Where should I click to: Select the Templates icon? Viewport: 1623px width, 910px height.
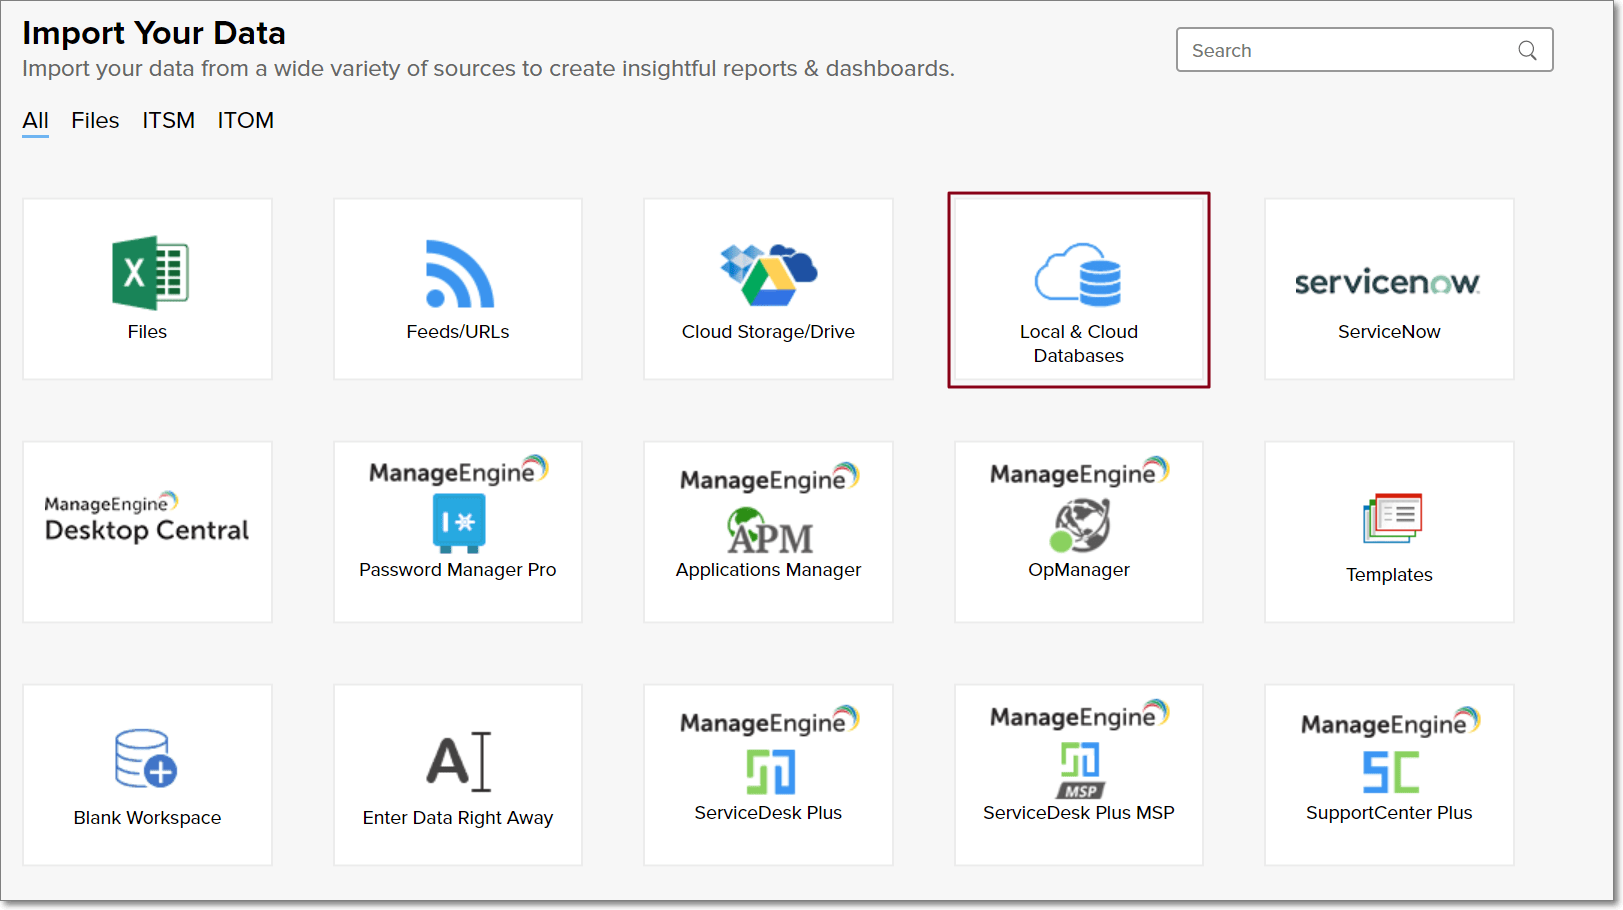coord(1392,518)
